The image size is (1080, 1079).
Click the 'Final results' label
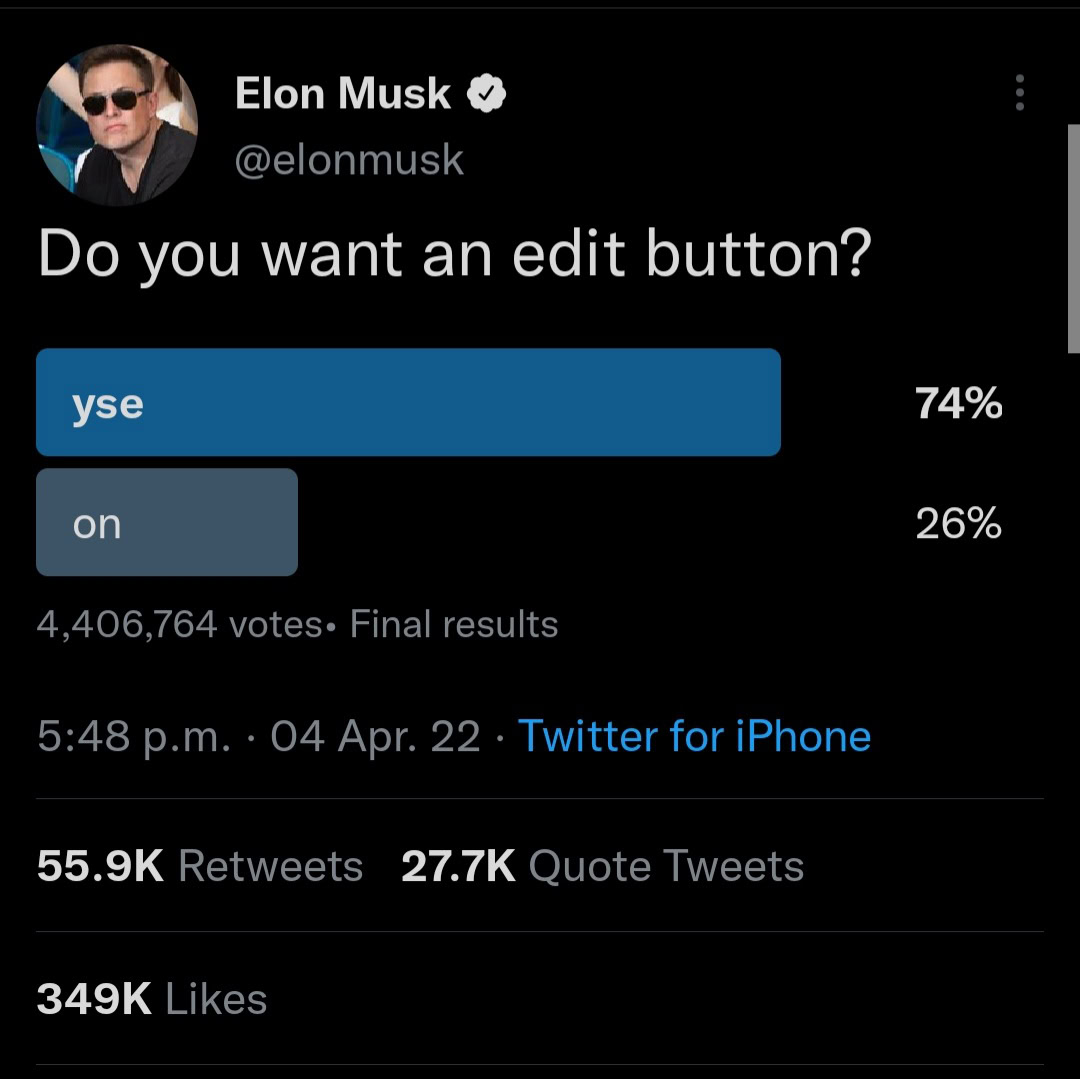click(x=454, y=624)
